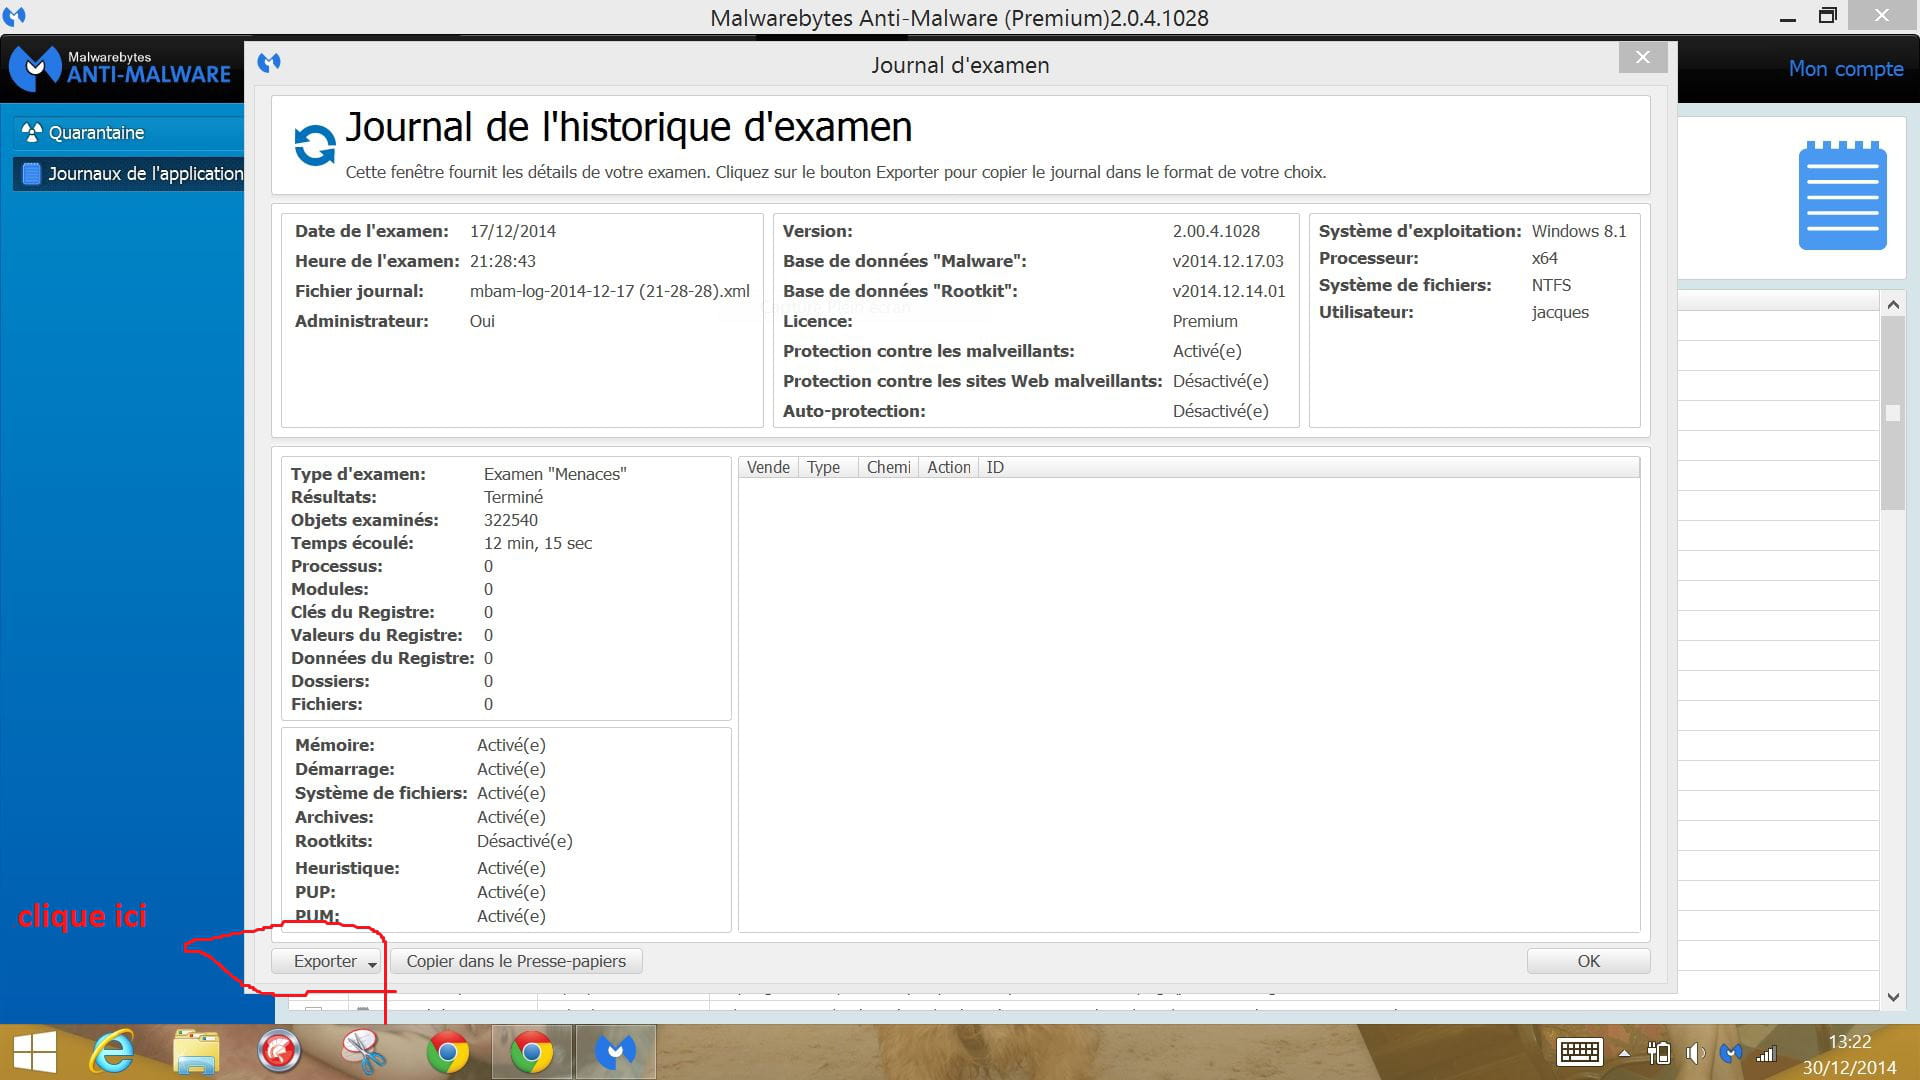Open the Mon compte link
This screenshot has width=1920, height=1080.
[1845, 69]
